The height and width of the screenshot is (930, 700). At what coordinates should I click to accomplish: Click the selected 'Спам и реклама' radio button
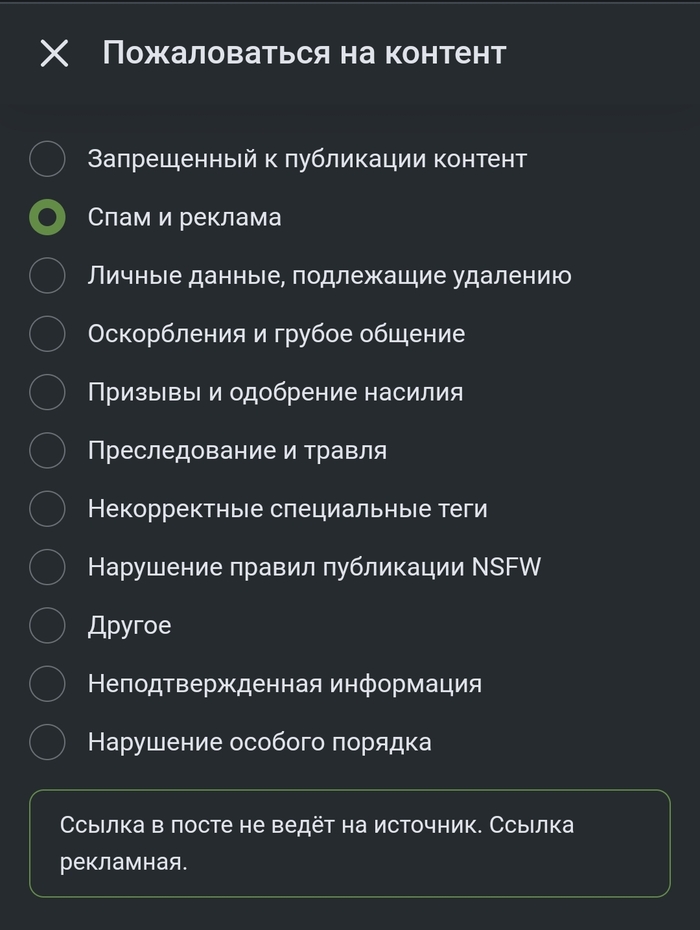(x=47, y=217)
